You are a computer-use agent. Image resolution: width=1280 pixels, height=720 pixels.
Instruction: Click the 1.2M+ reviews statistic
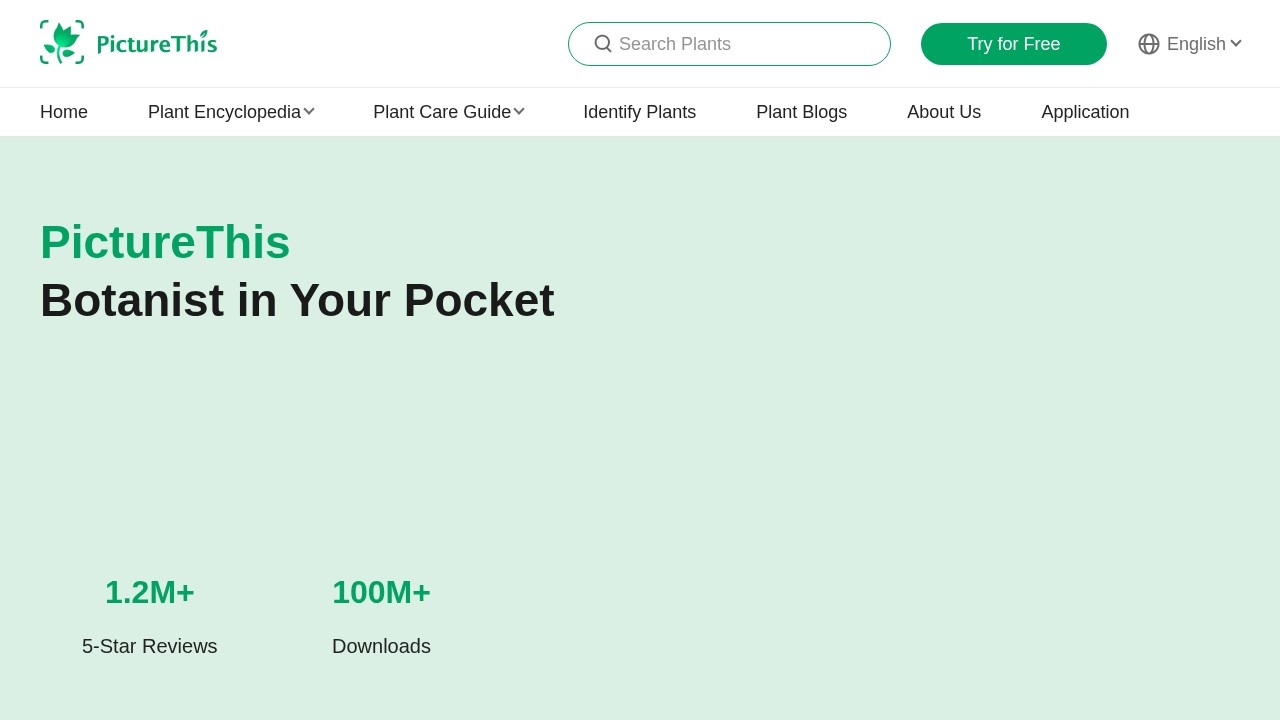point(150,592)
